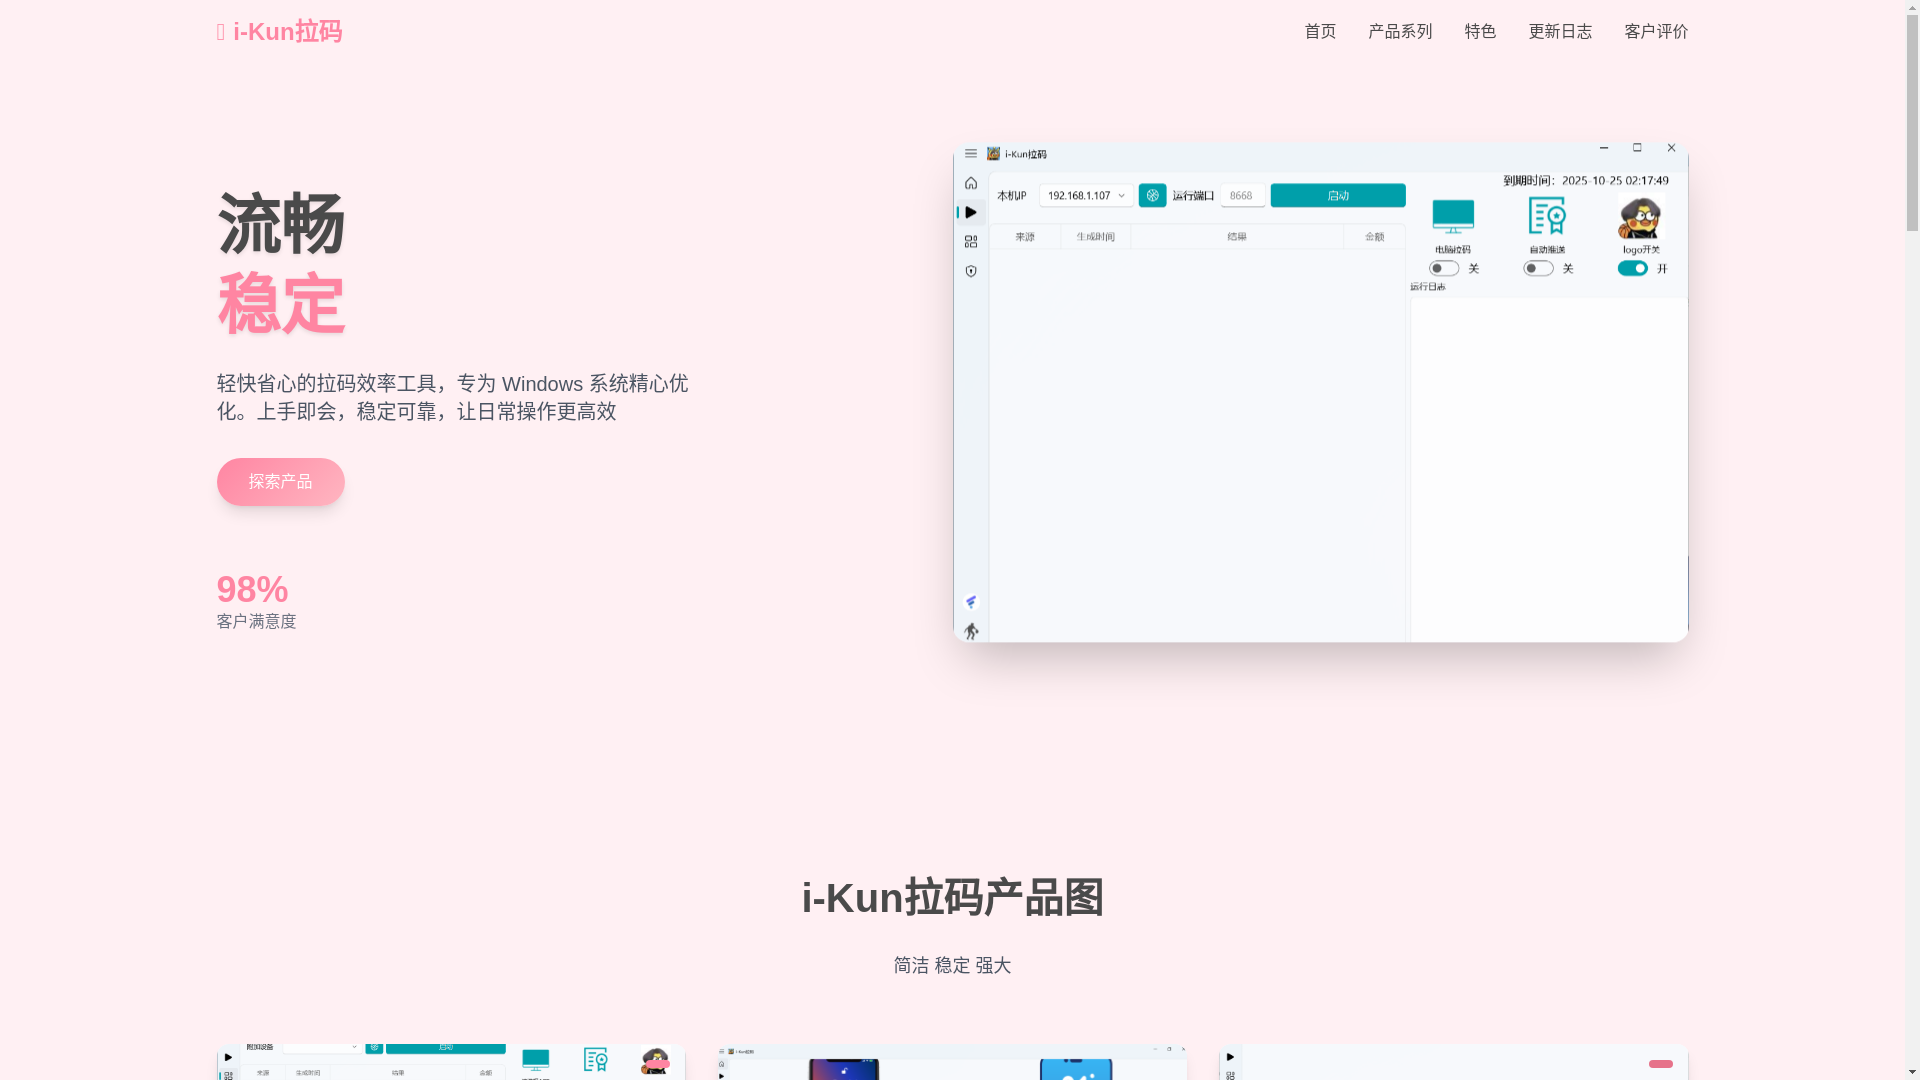Click the 来源 column header

pos(1025,237)
